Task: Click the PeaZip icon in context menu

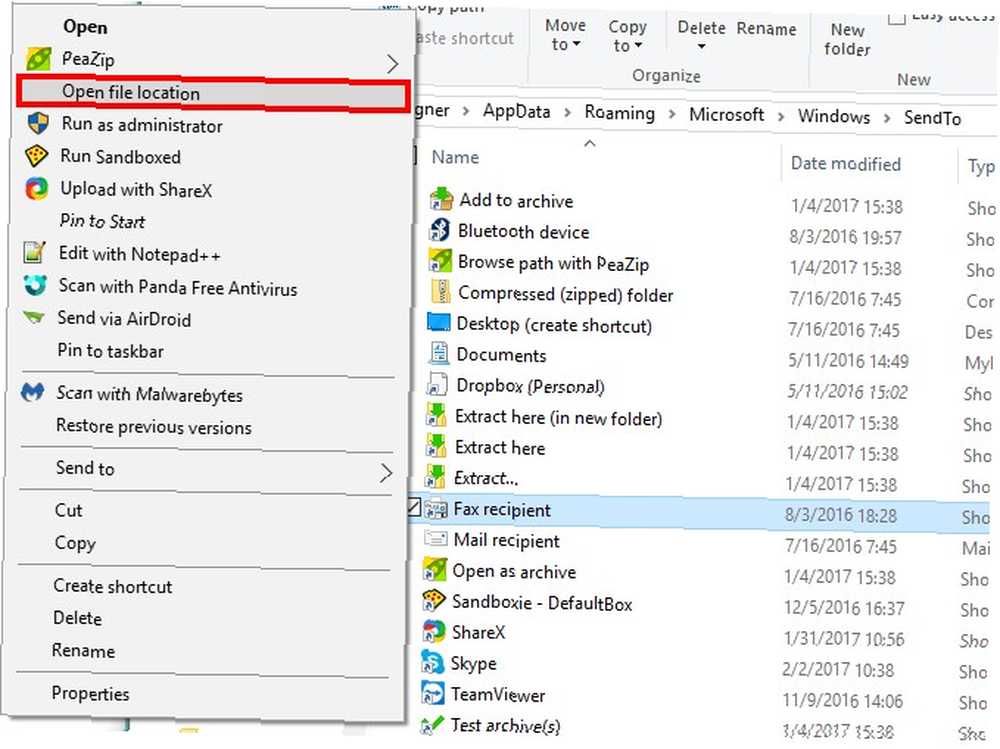Action: click(38, 59)
